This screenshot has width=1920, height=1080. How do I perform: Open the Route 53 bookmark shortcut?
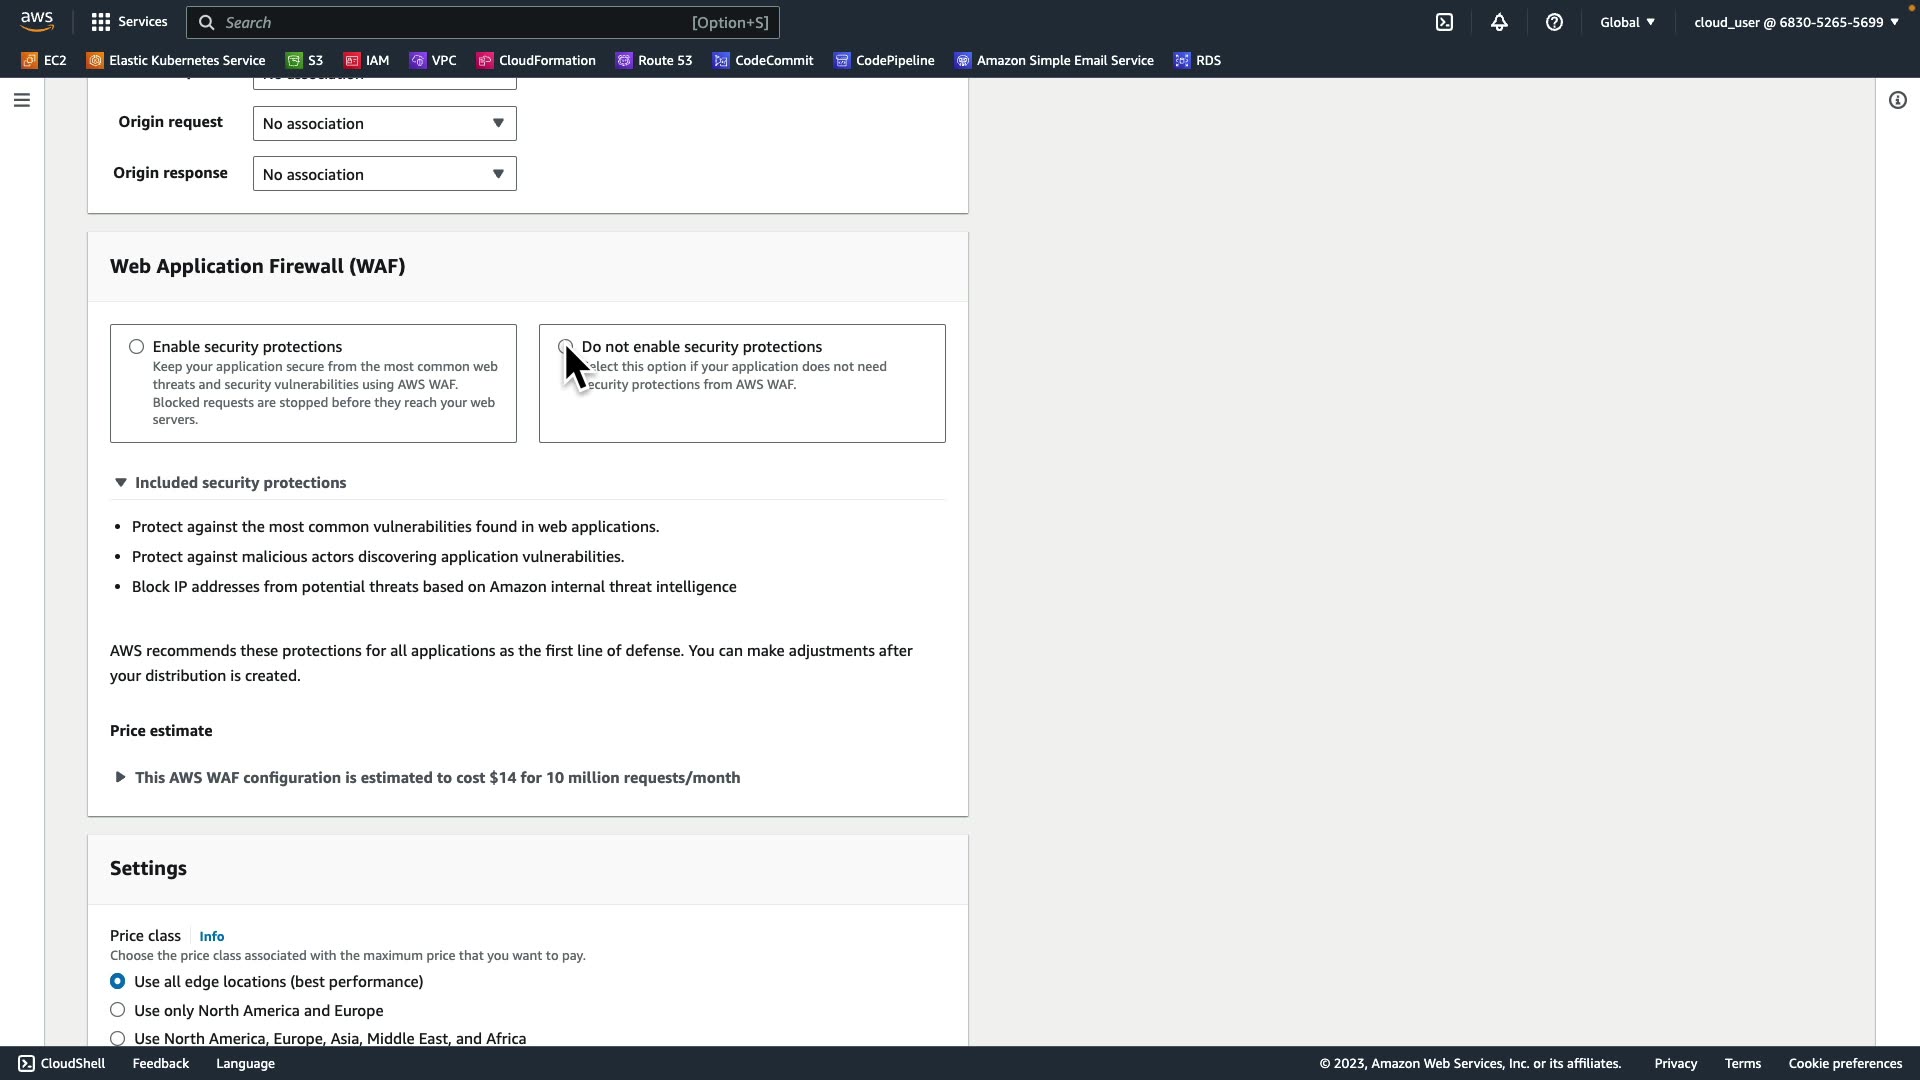[x=654, y=61]
